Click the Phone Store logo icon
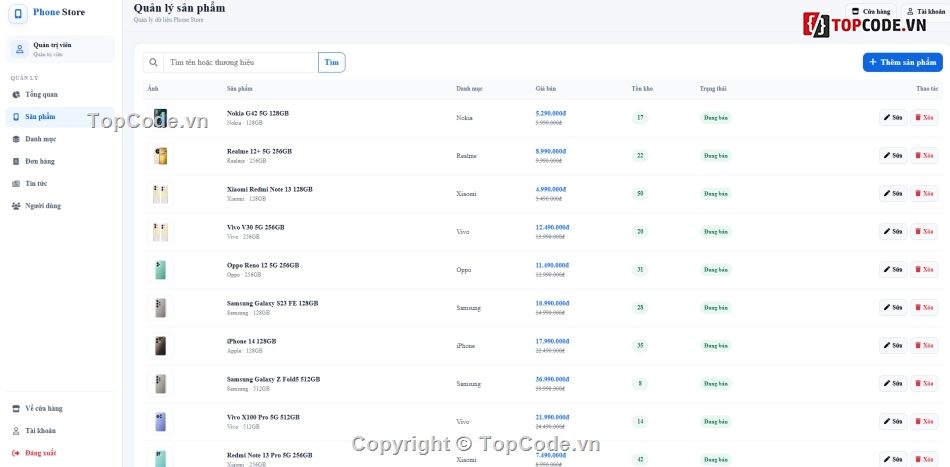This screenshot has width=950, height=467. click(x=18, y=14)
